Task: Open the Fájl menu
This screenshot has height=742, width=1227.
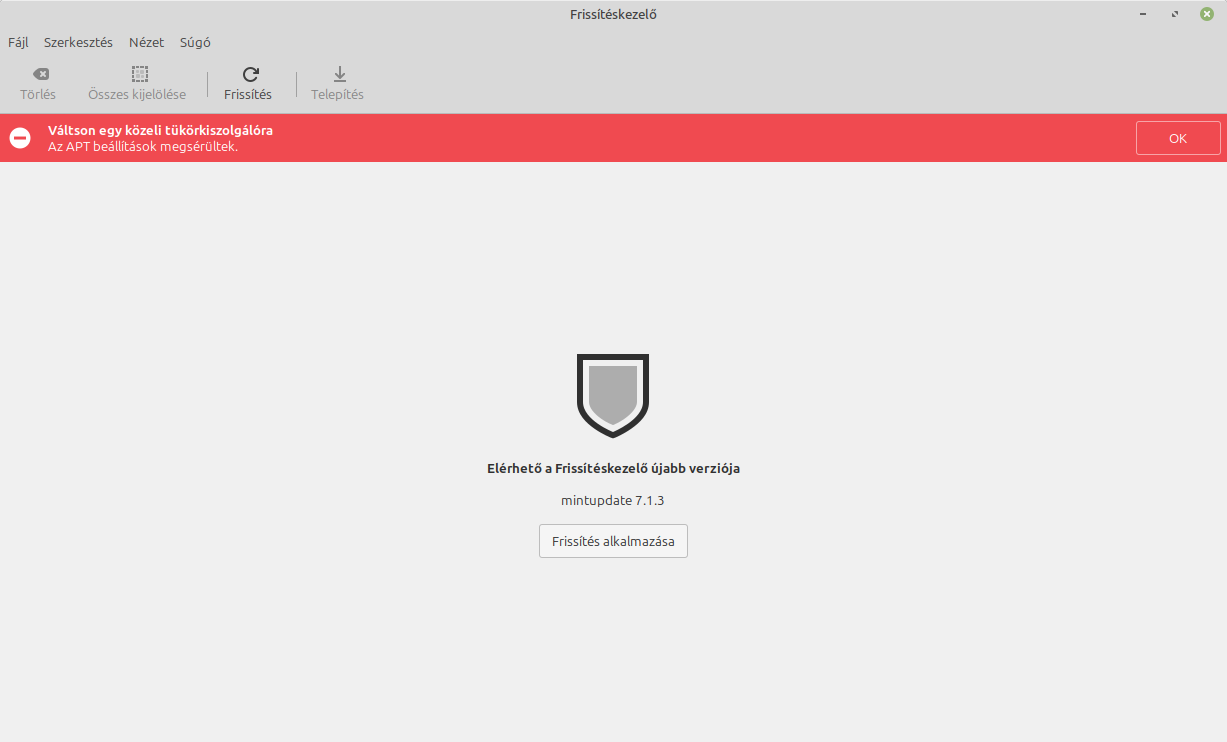Action: (18, 43)
